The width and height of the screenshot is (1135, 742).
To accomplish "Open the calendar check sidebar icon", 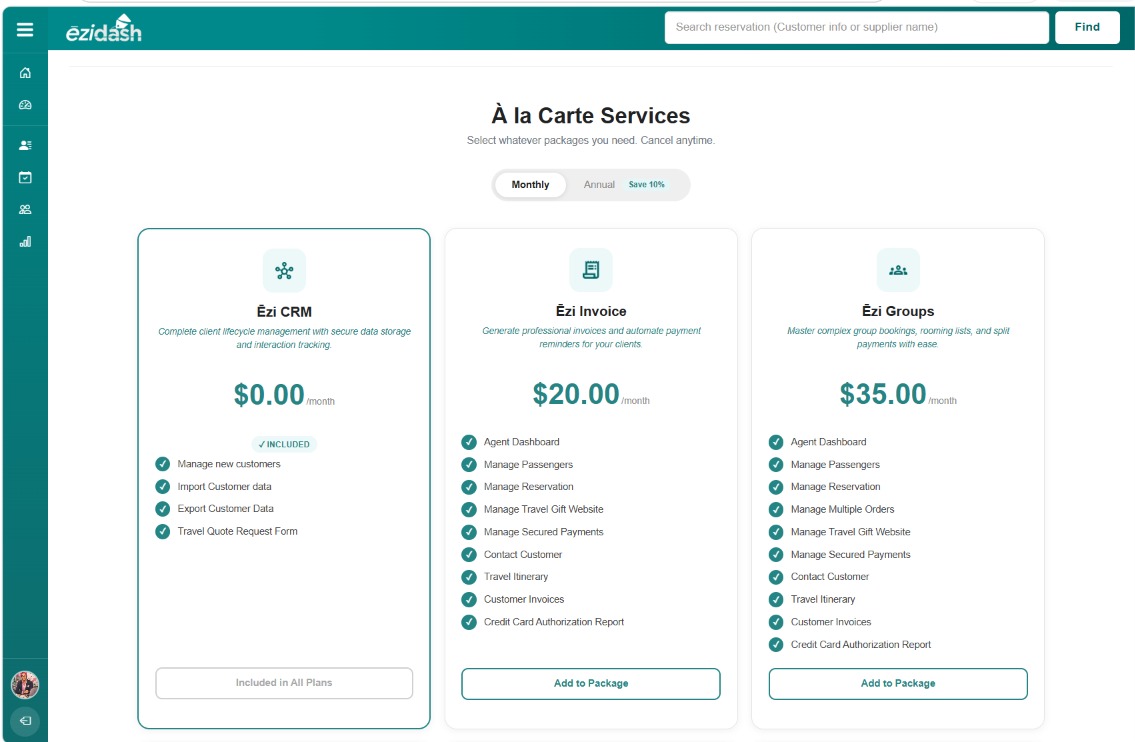I will 25,177.
